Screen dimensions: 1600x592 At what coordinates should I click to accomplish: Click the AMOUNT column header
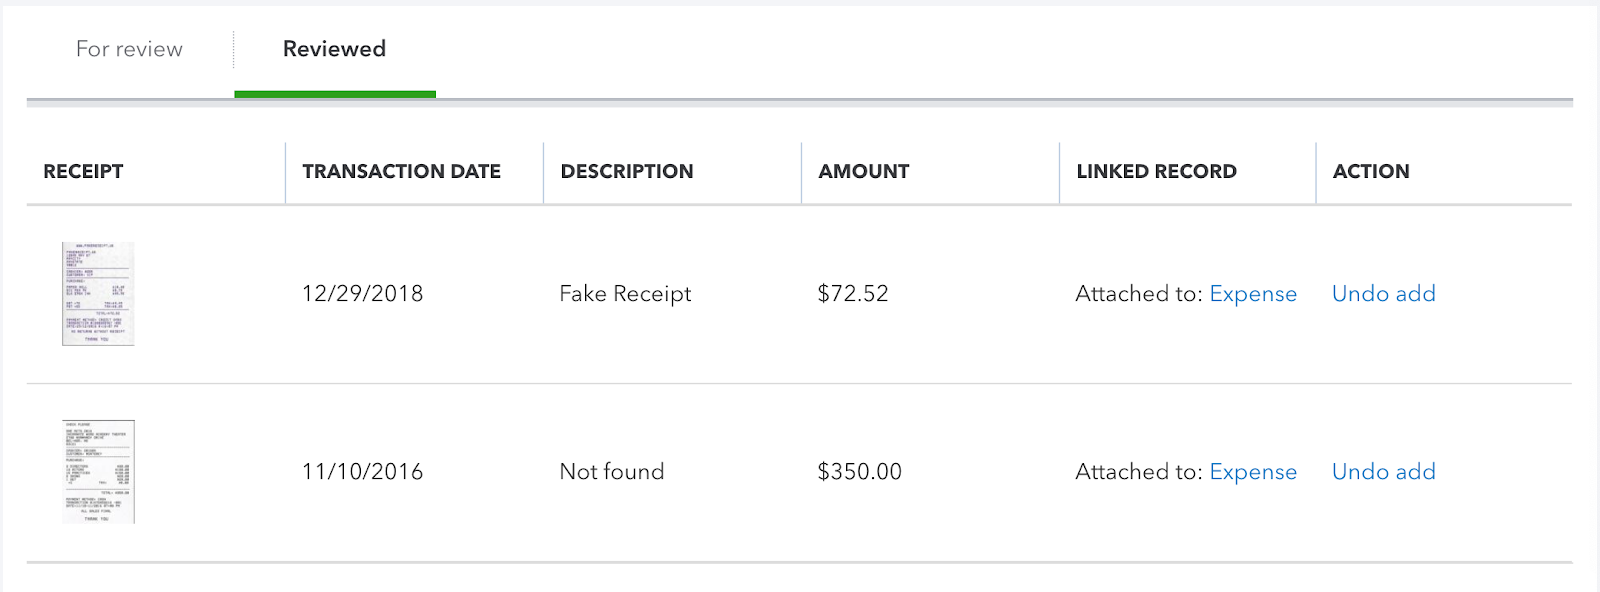pyautogui.click(x=864, y=171)
